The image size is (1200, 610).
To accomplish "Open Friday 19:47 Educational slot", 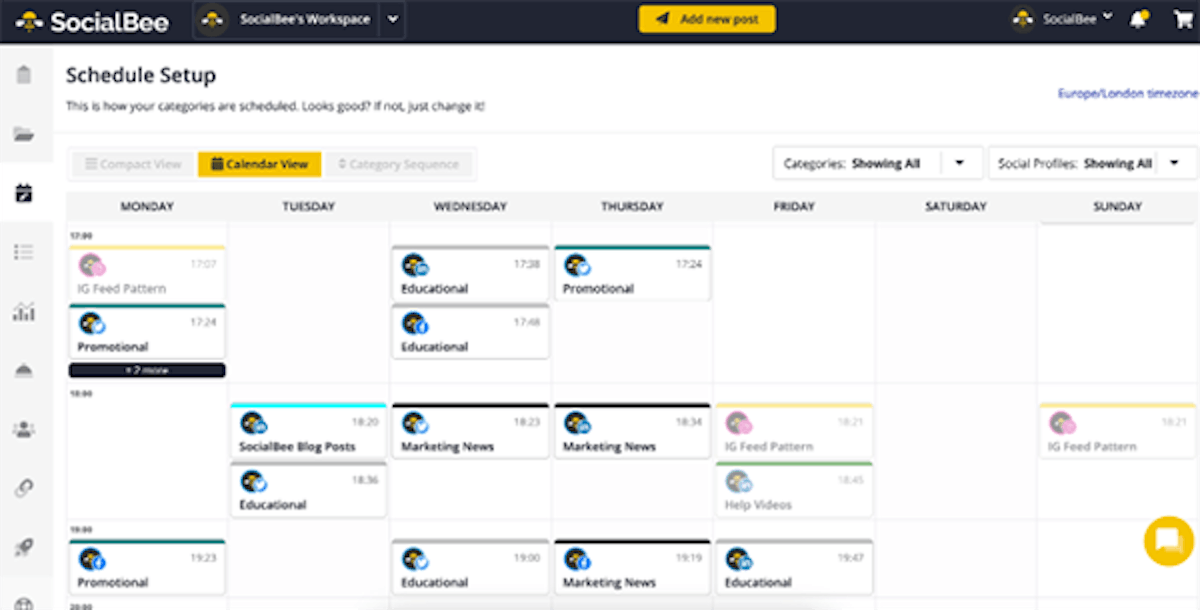I will click(x=794, y=567).
